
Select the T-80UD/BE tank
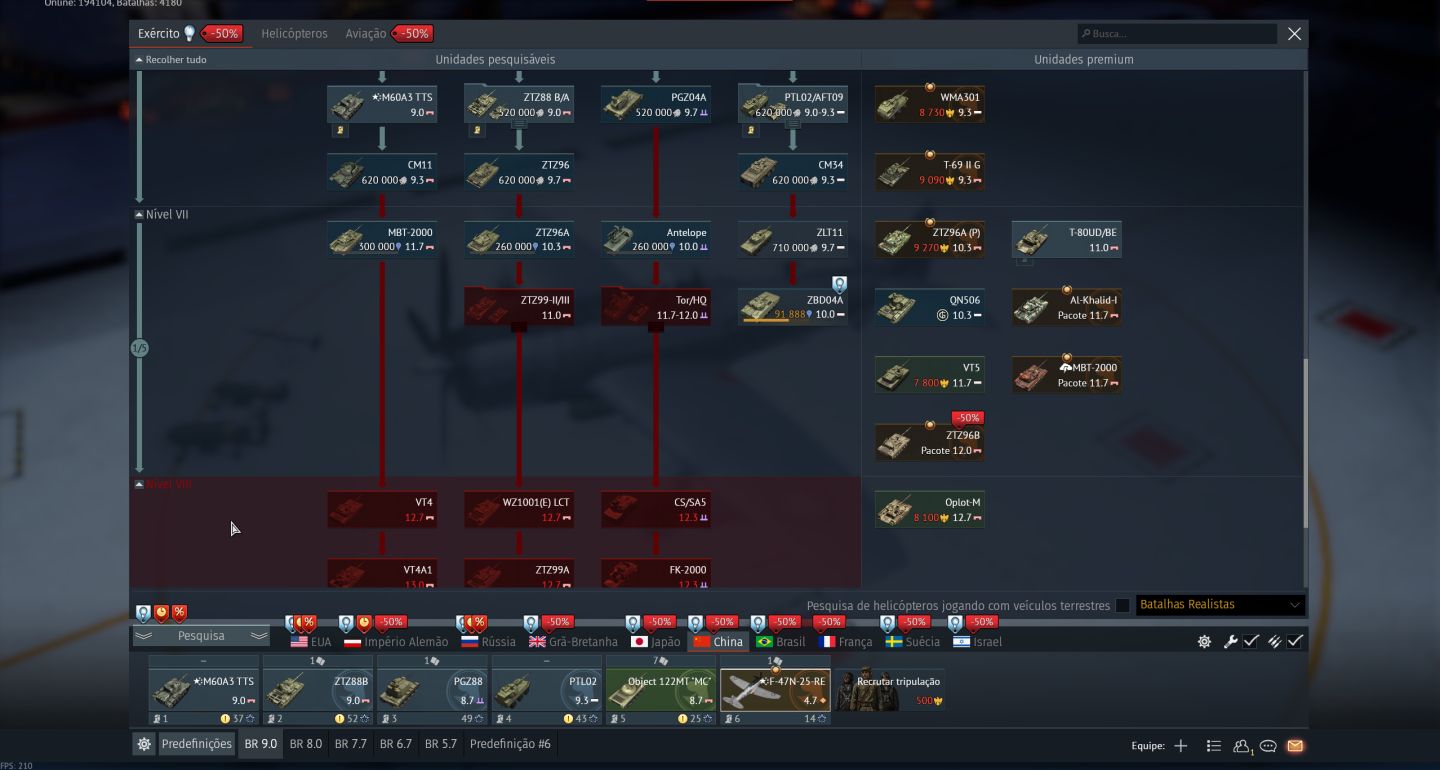[1066, 240]
